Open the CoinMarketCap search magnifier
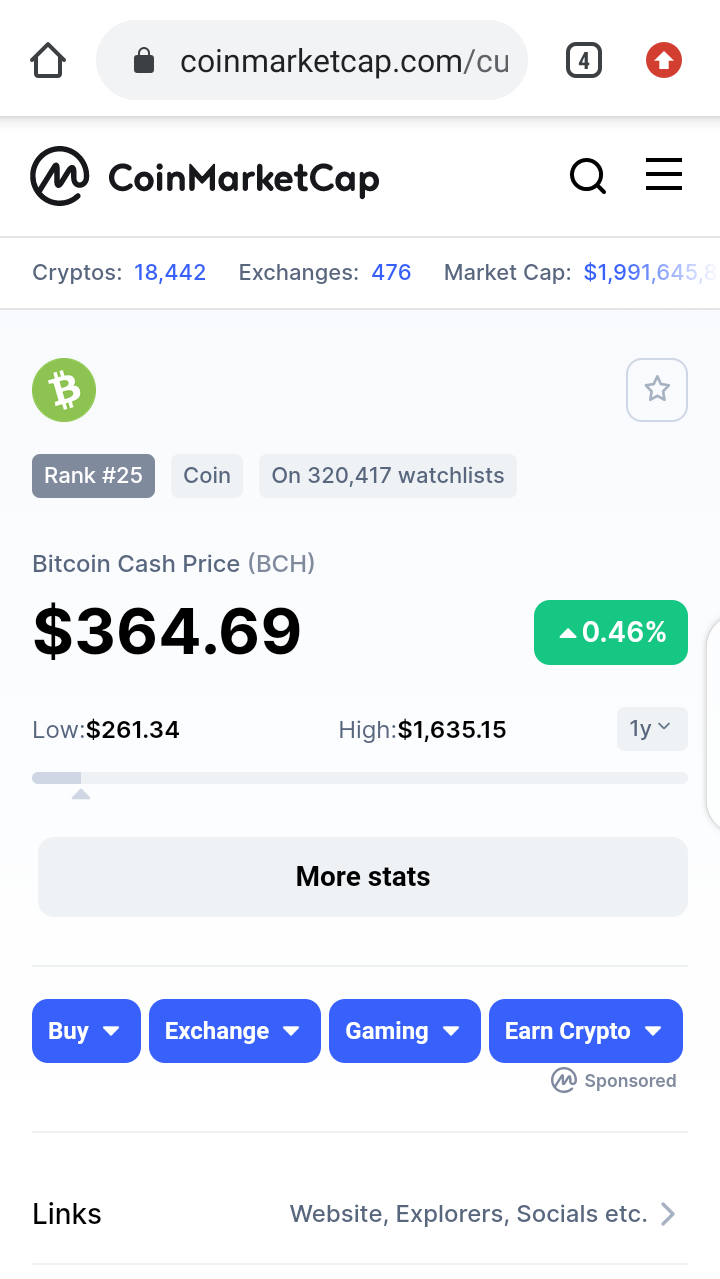 point(588,177)
